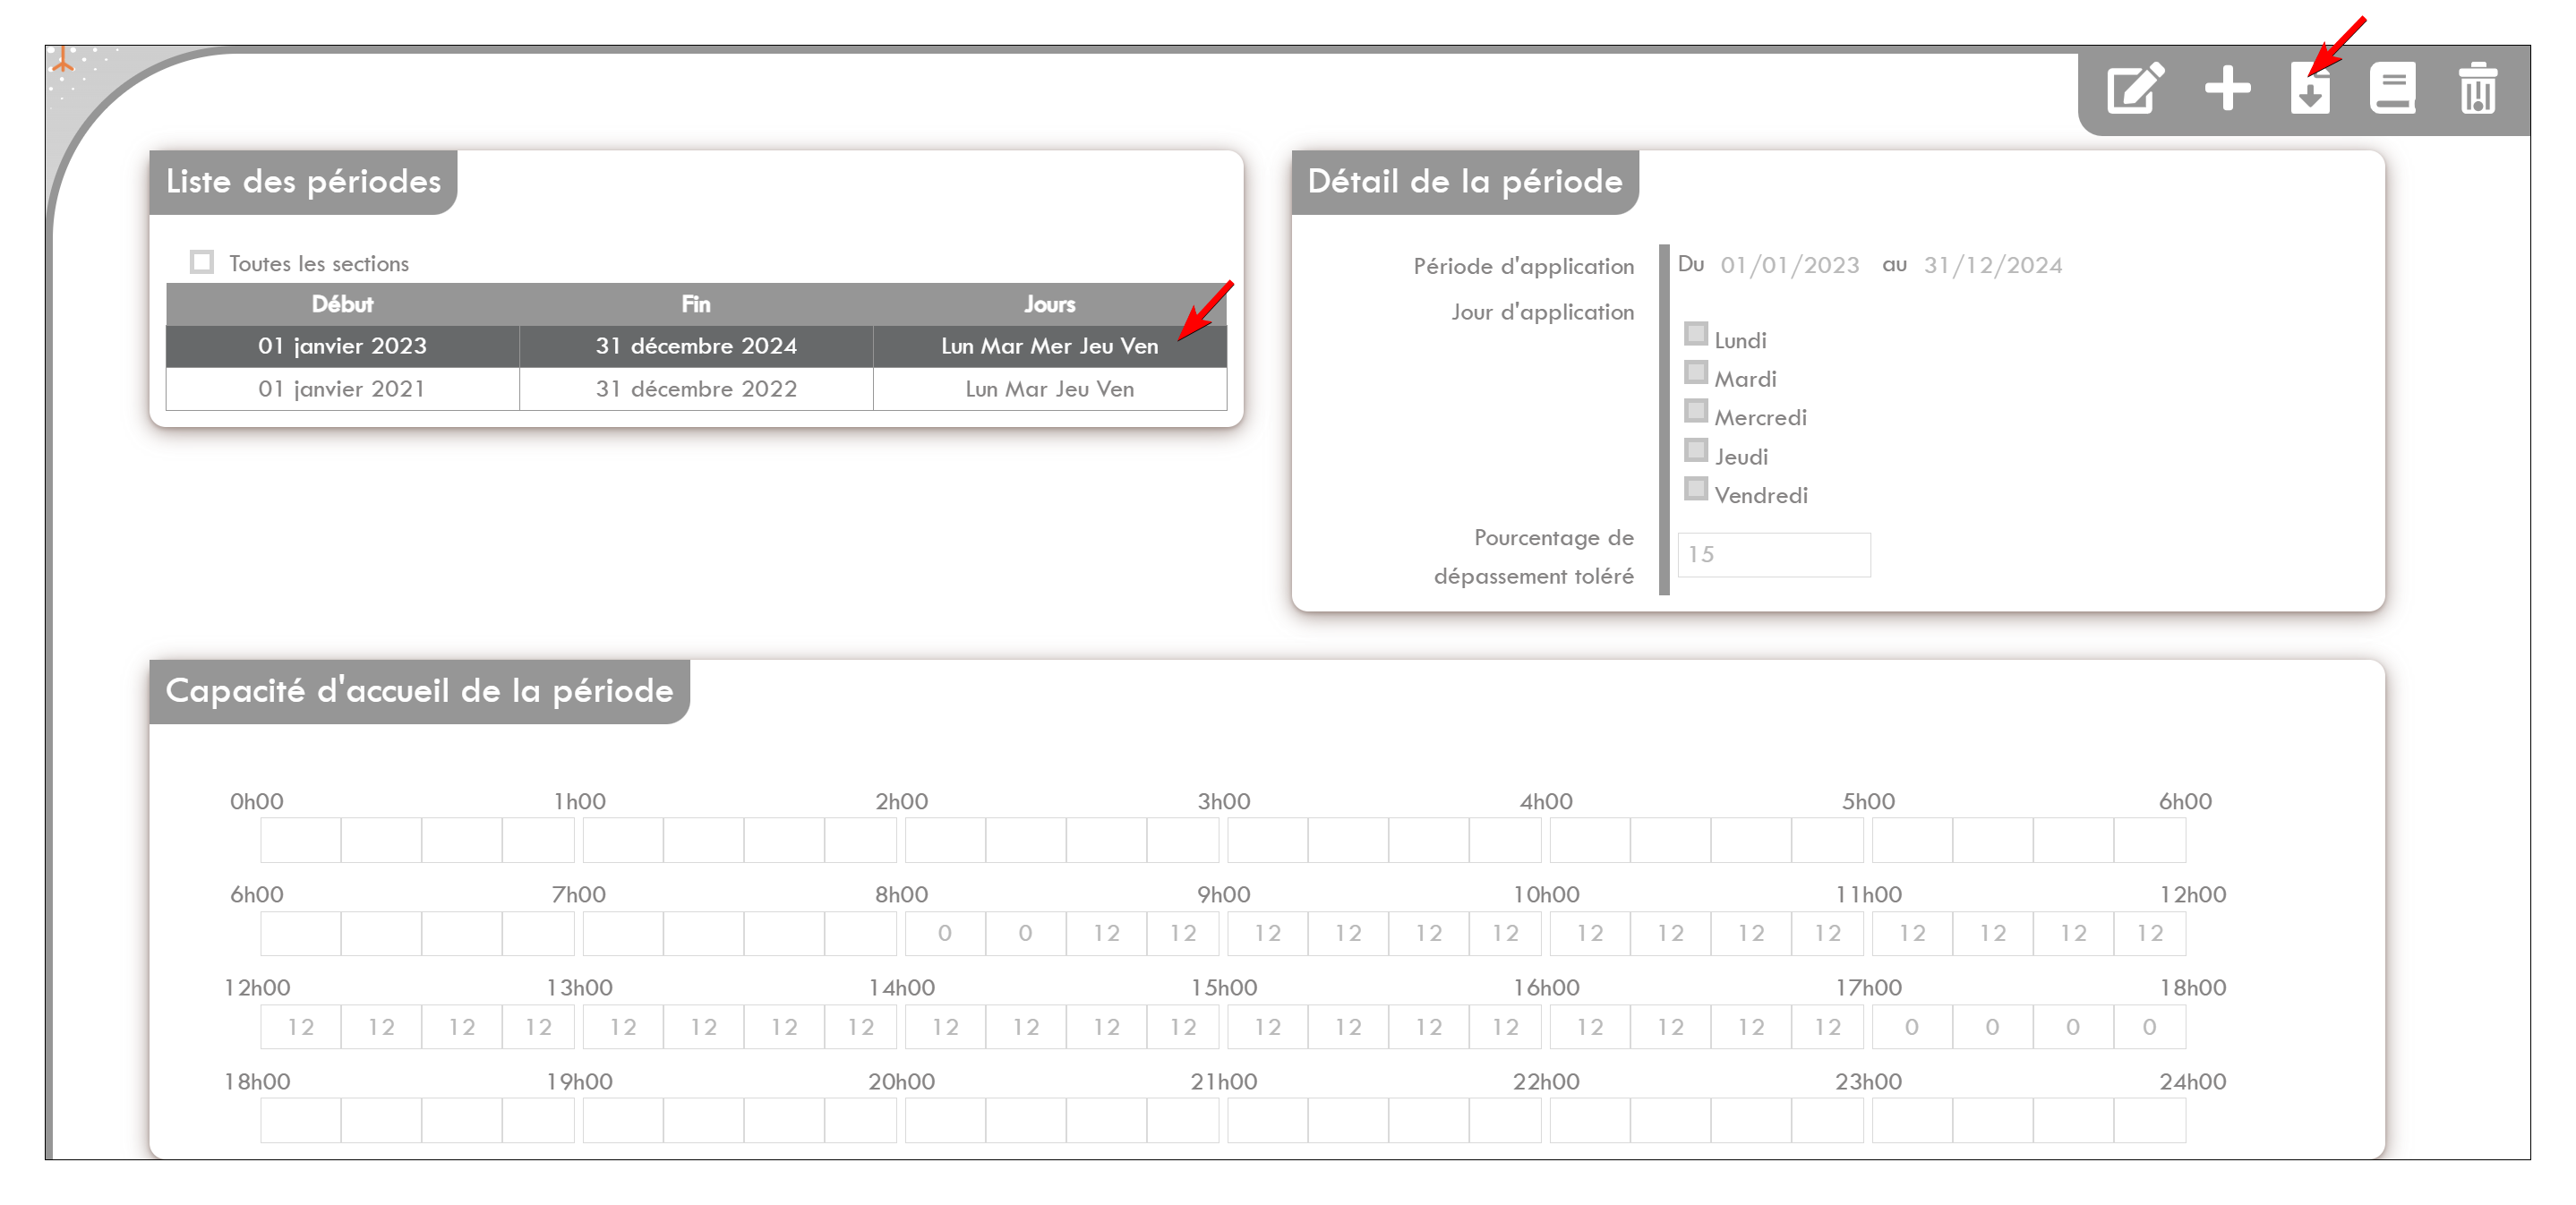
Task: Click the tolerated overrun percentage field 15
Action: pos(1774,554)
